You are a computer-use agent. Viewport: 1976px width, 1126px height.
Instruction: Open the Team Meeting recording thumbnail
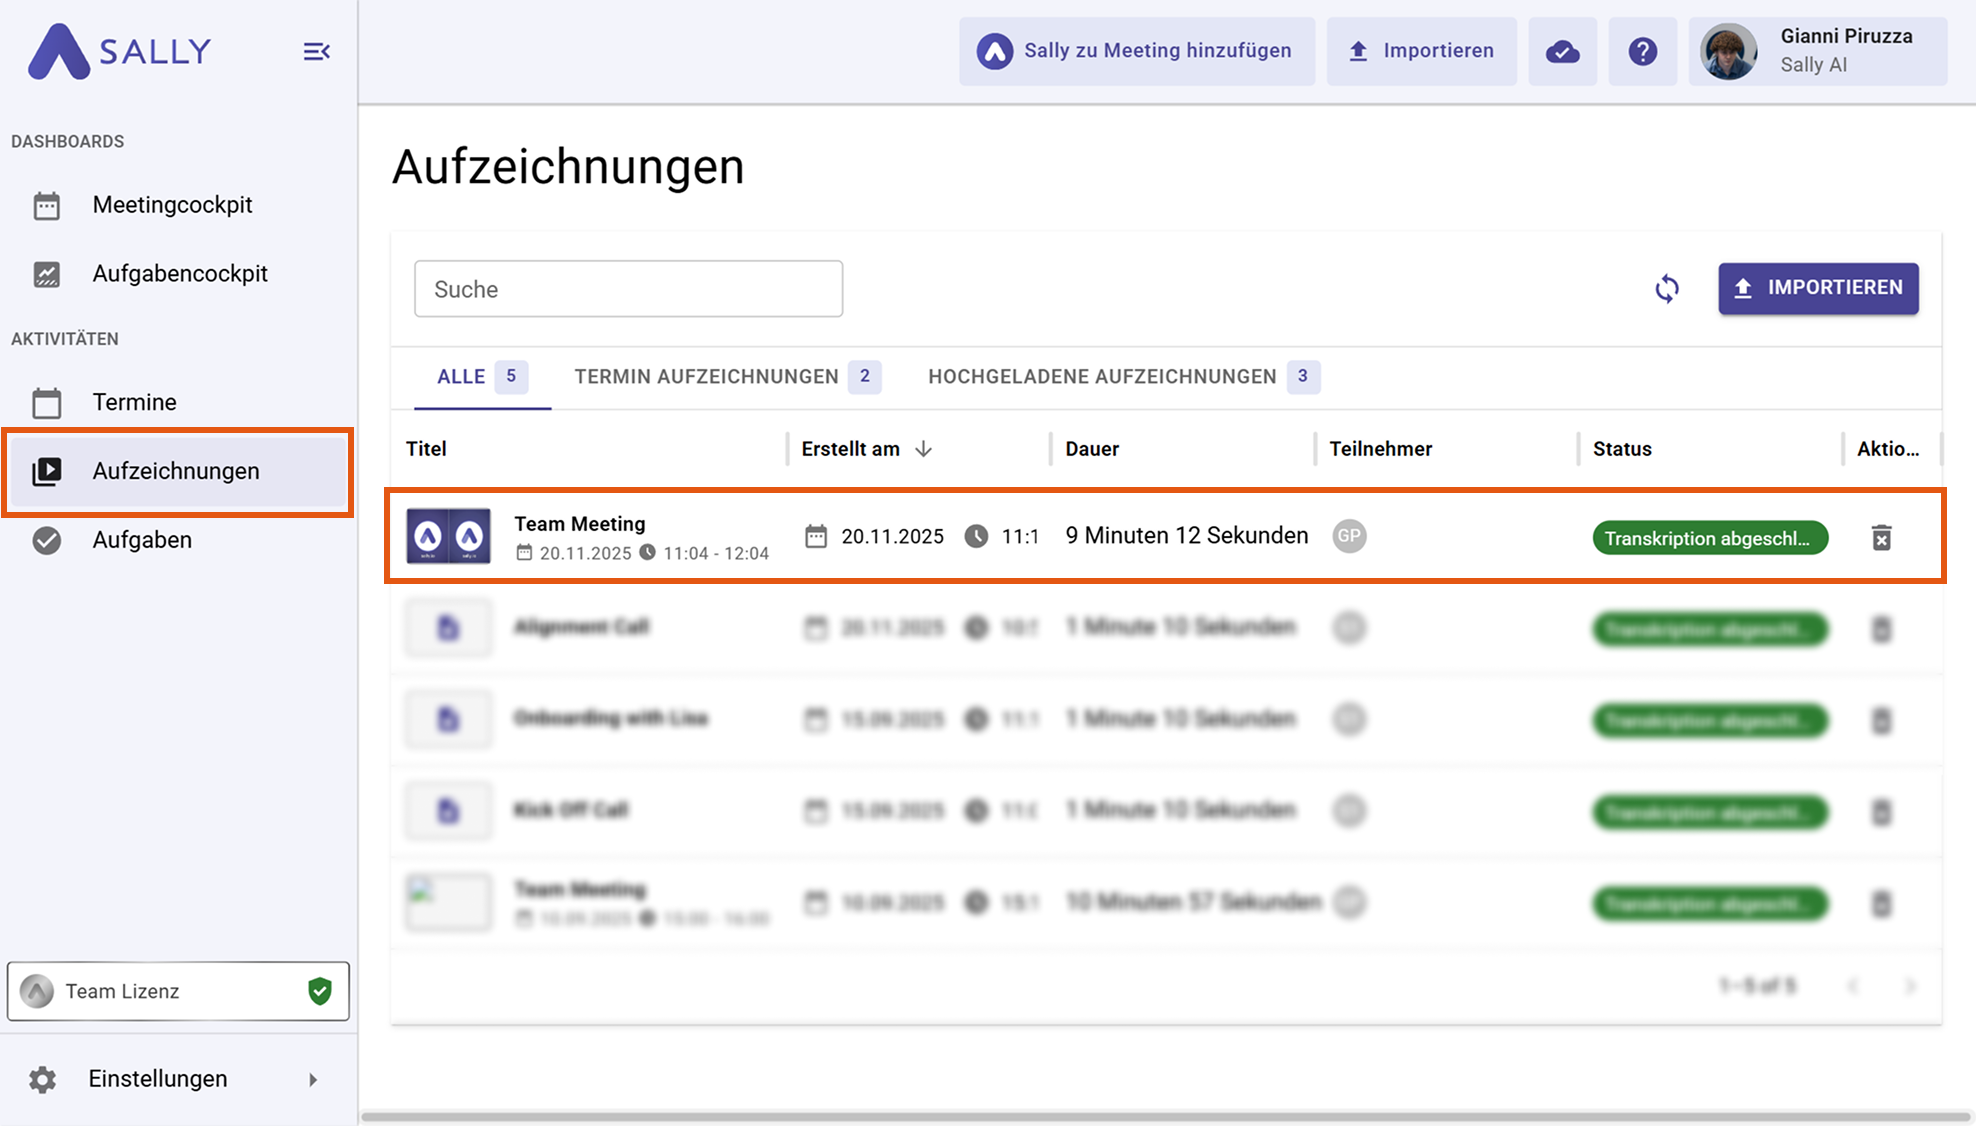click(448, 536)
